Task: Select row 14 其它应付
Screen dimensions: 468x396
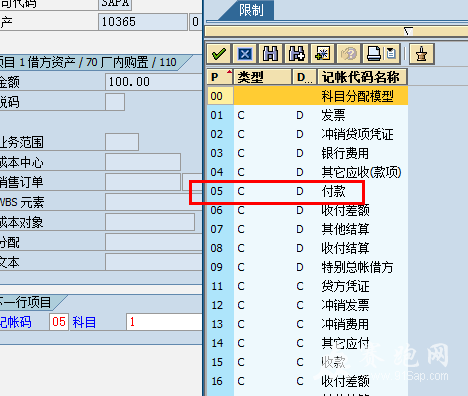Action: click(x=307, y=343)
